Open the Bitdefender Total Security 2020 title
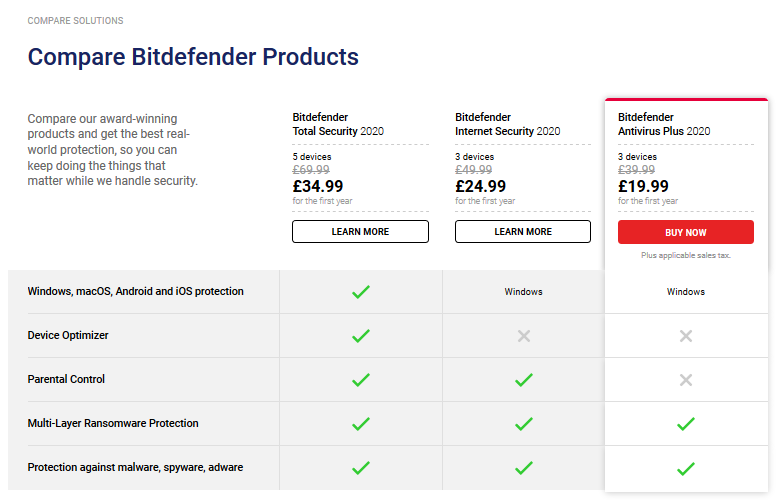Viewport: 776px width, 500px height. 338,124
